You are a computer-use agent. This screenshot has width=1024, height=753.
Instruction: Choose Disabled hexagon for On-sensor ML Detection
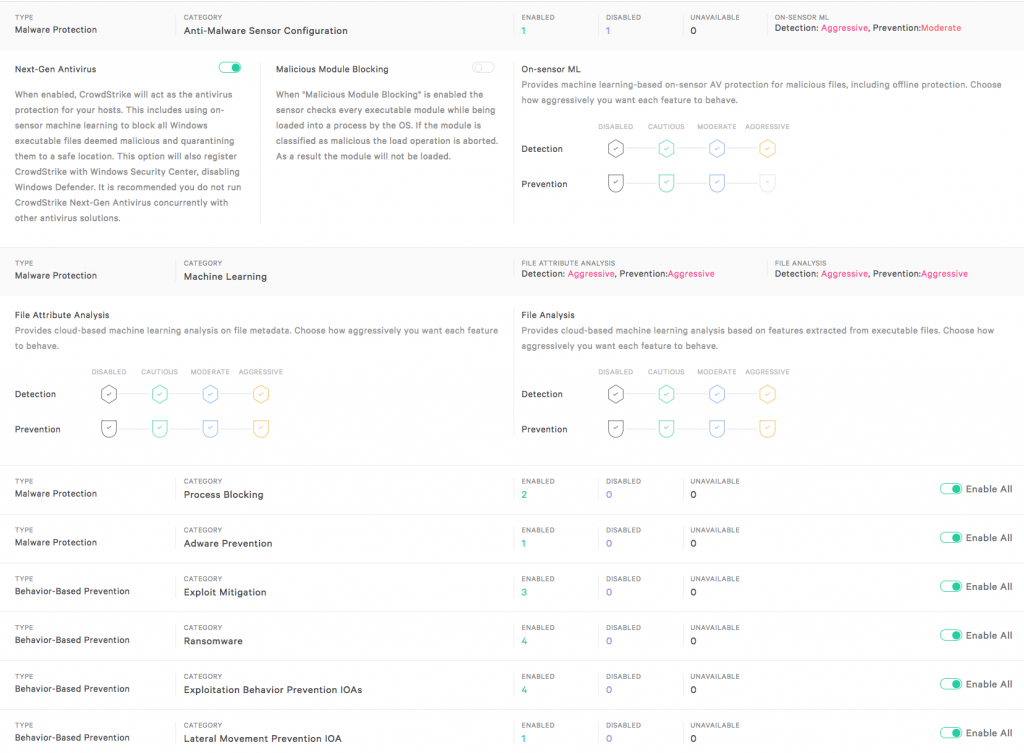point(616,149)
